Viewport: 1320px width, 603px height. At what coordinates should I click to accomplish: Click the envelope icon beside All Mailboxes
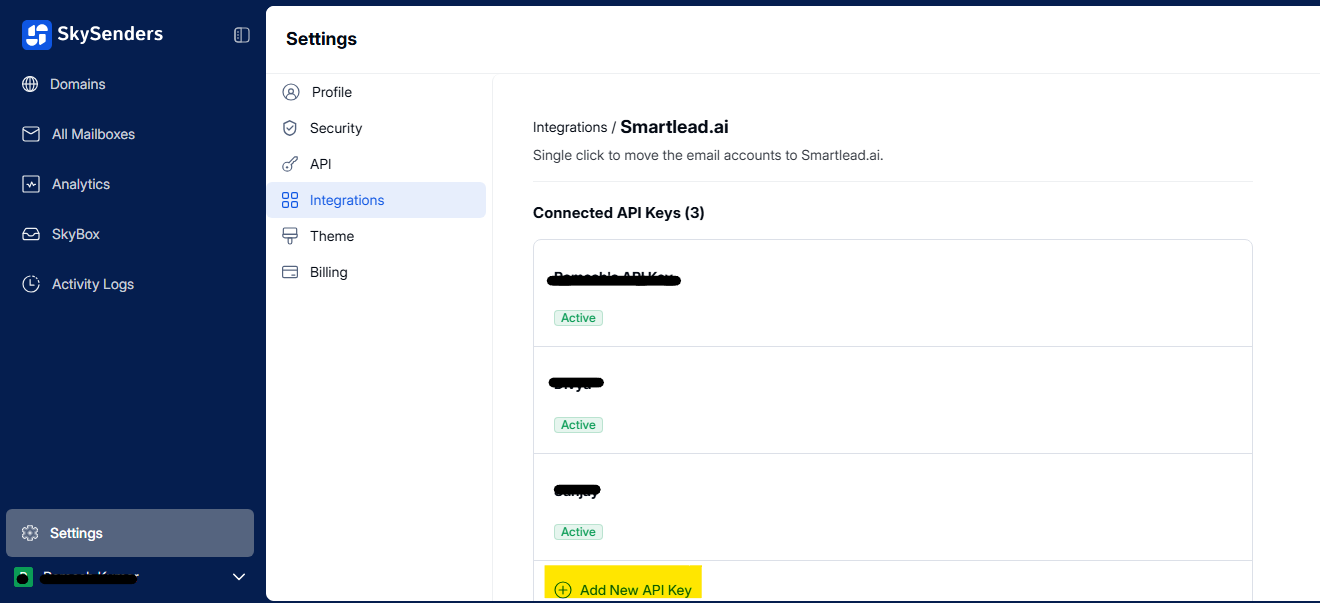pyautogui.click(x=31, y=134)
